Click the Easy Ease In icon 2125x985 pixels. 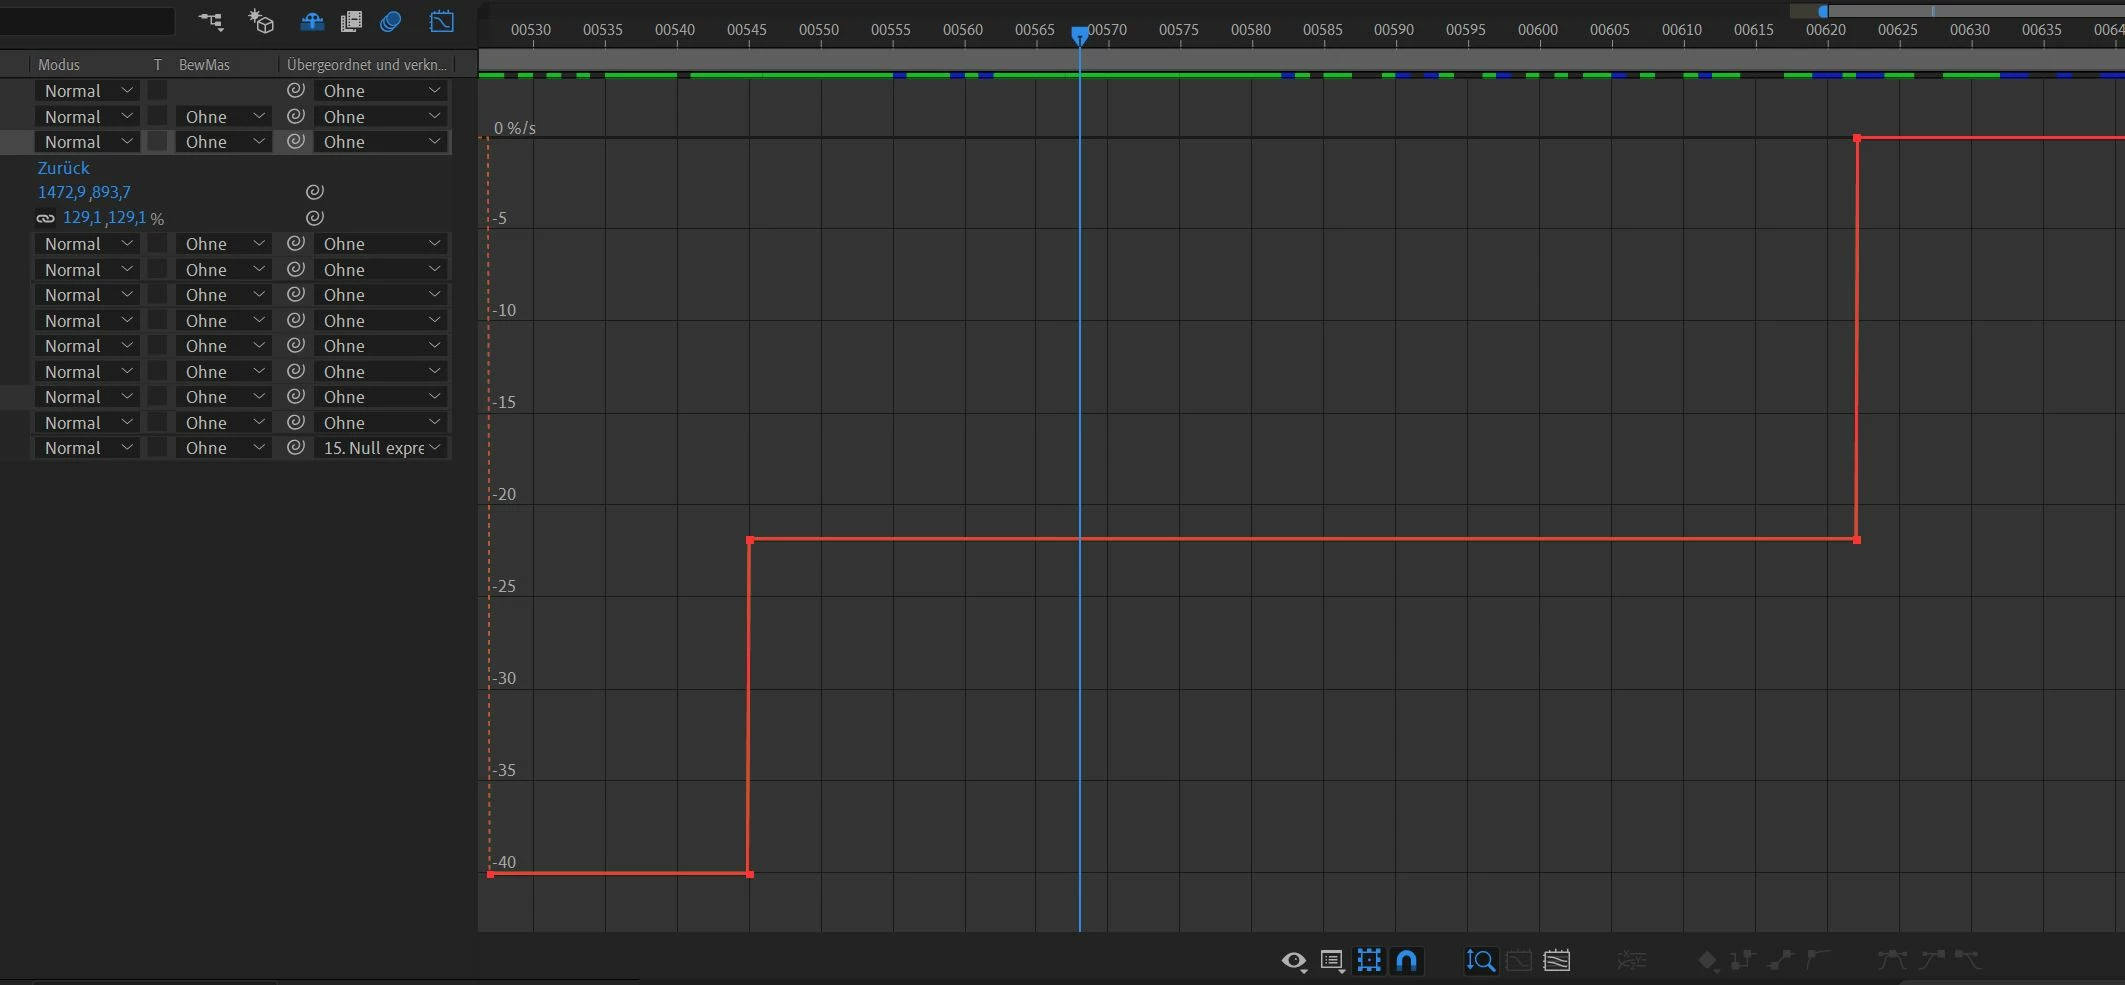[x=1931, y=961]
